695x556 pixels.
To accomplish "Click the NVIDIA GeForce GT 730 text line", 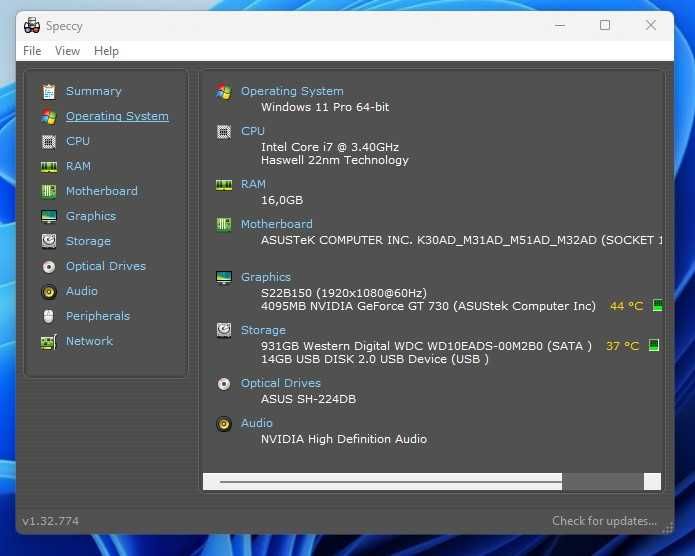I will point(428,306).
